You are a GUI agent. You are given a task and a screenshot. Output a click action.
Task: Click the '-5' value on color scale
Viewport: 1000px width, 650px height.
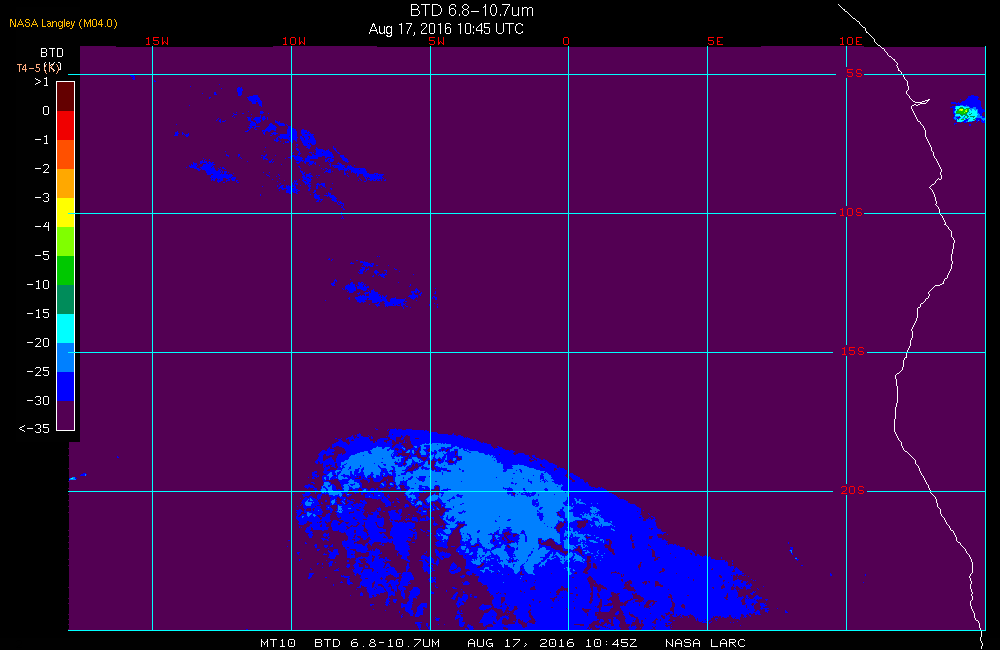click(41, 256)
